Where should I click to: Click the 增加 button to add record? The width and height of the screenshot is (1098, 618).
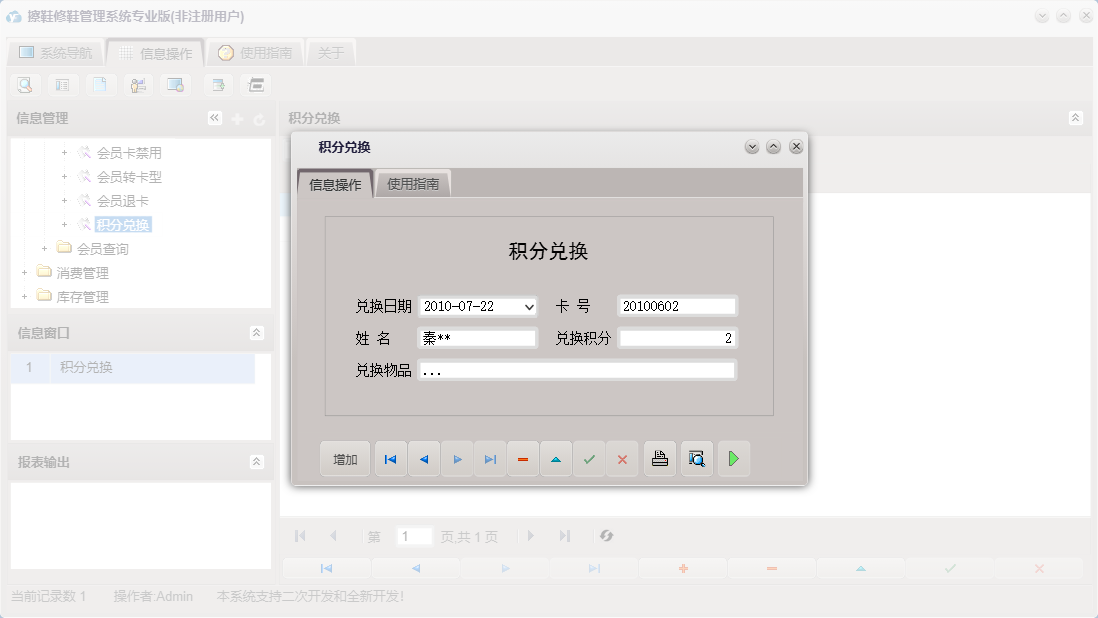point(344,458)
